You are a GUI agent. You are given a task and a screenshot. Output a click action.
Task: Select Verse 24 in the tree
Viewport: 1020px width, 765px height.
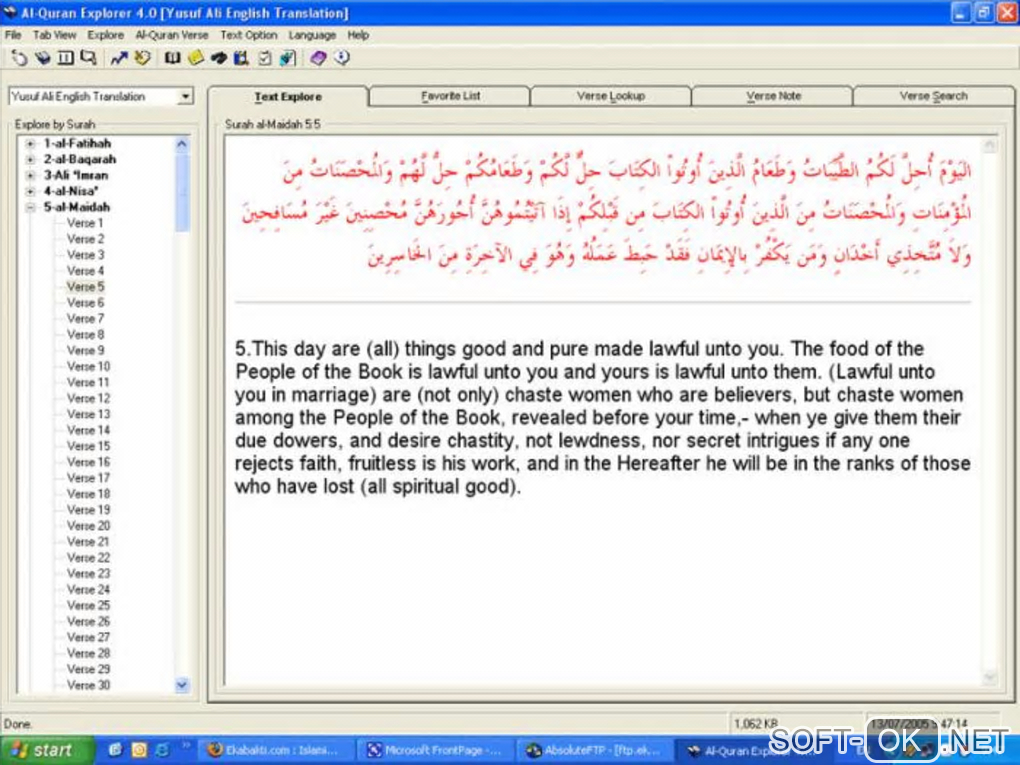click(88, 590)
